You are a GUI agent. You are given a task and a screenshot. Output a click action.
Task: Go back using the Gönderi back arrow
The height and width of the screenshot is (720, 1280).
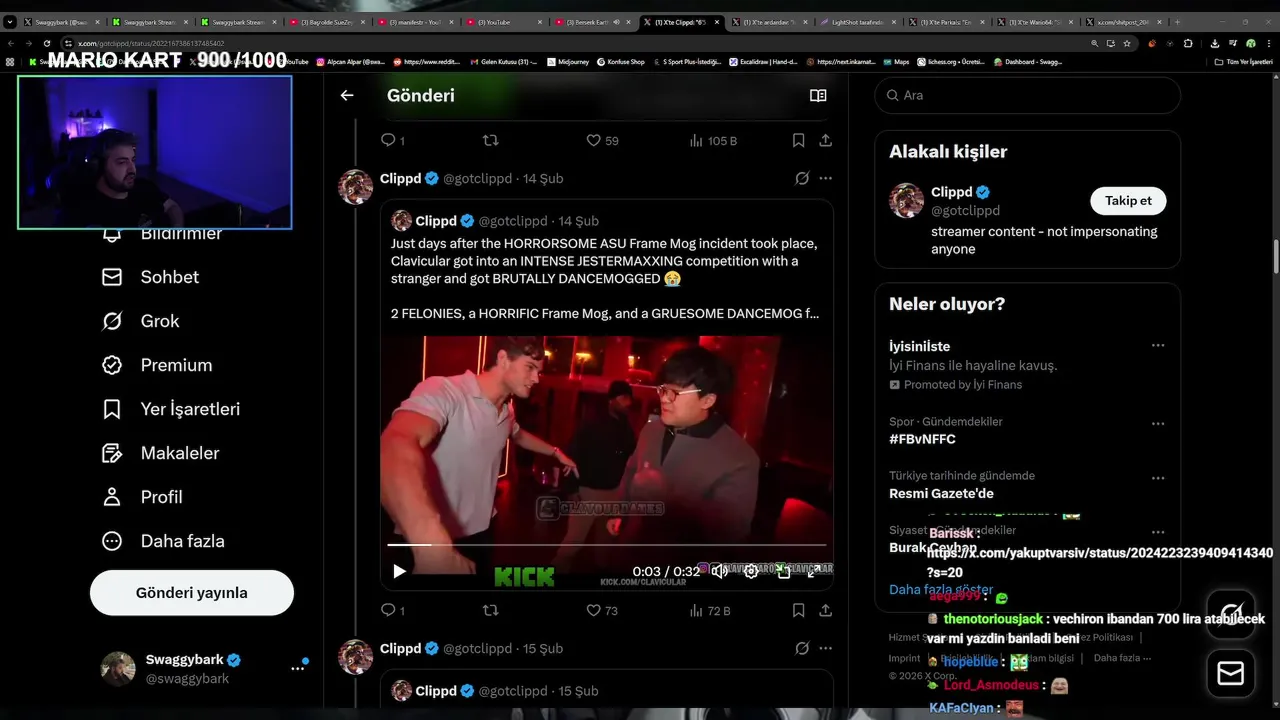(x=347, y=95)
